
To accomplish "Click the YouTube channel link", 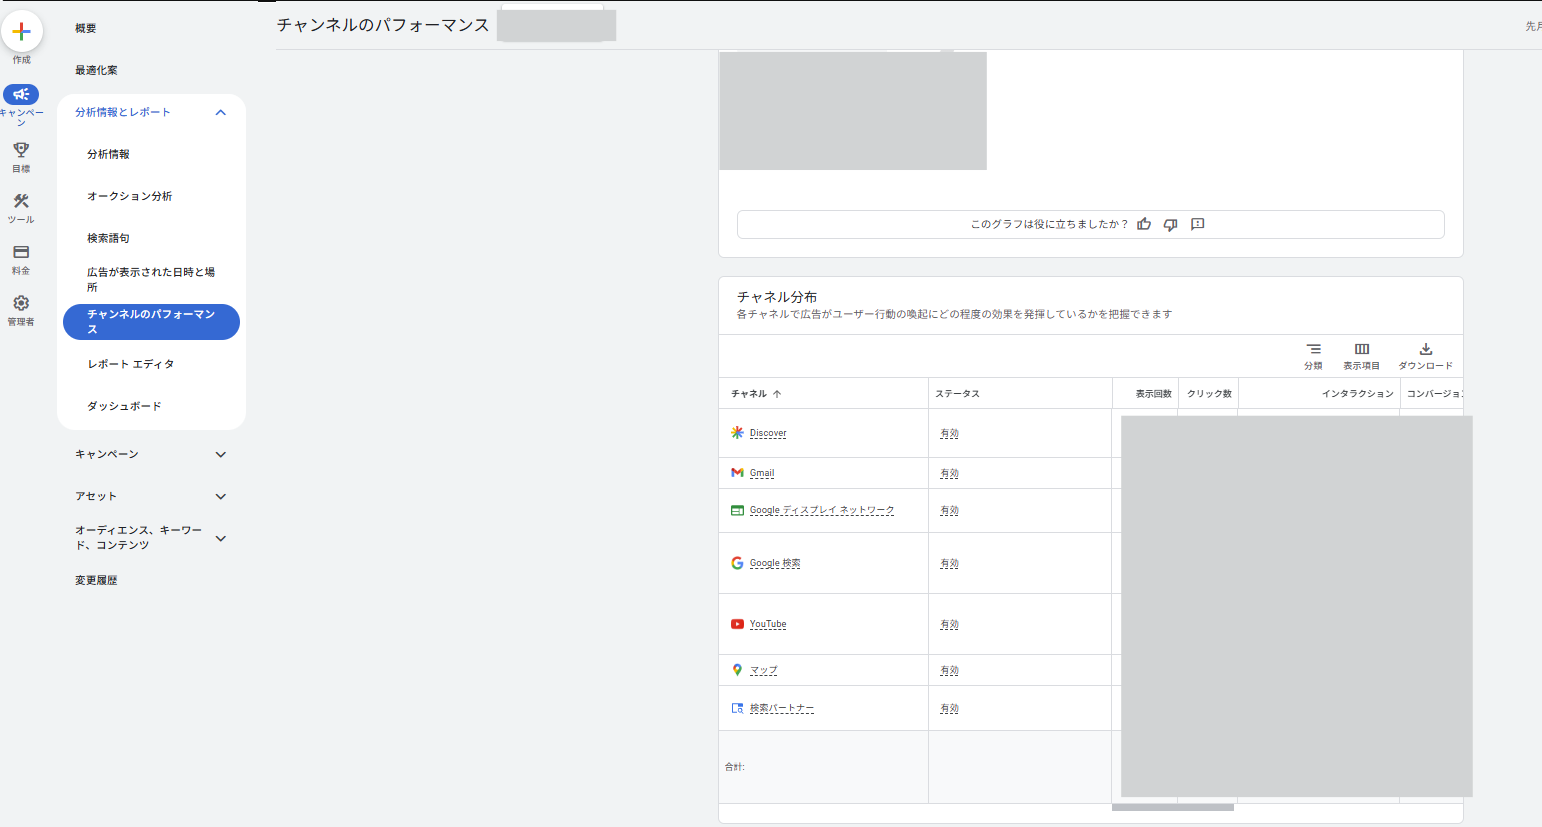I will [x=768, y=624].
